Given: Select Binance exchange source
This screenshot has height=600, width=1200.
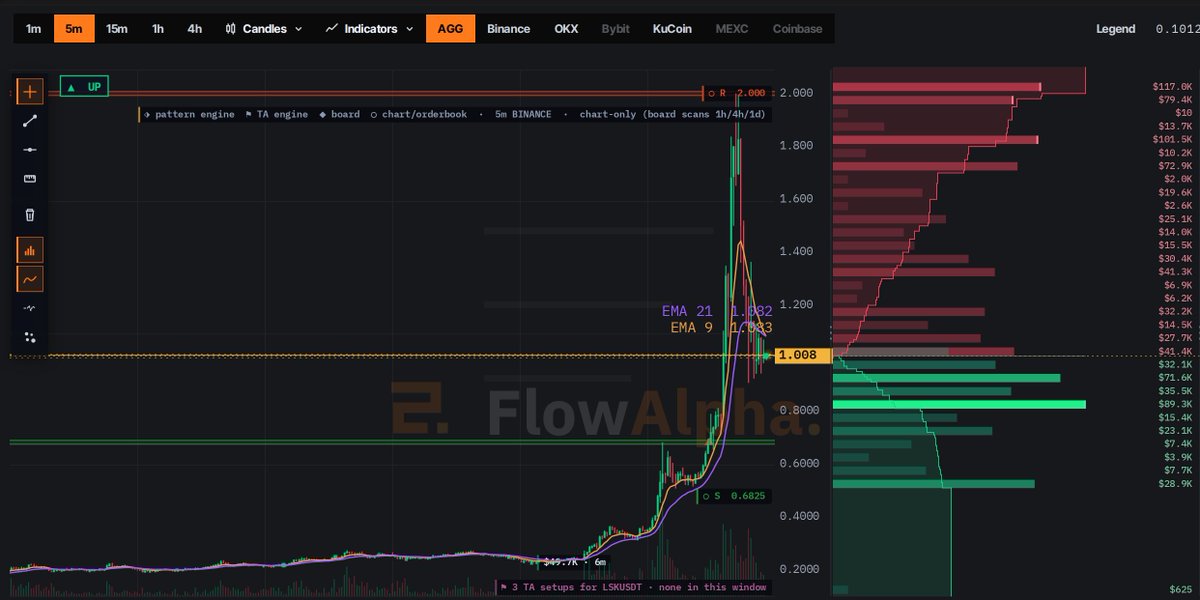Looking at the screenshot, I should point(508,29).
